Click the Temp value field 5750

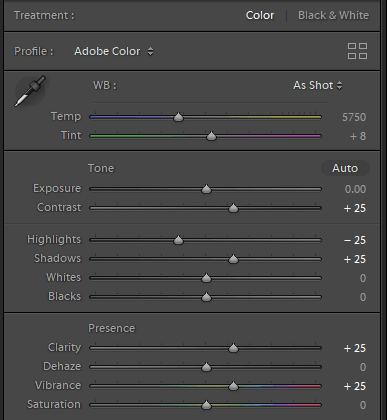pos(354,117)
